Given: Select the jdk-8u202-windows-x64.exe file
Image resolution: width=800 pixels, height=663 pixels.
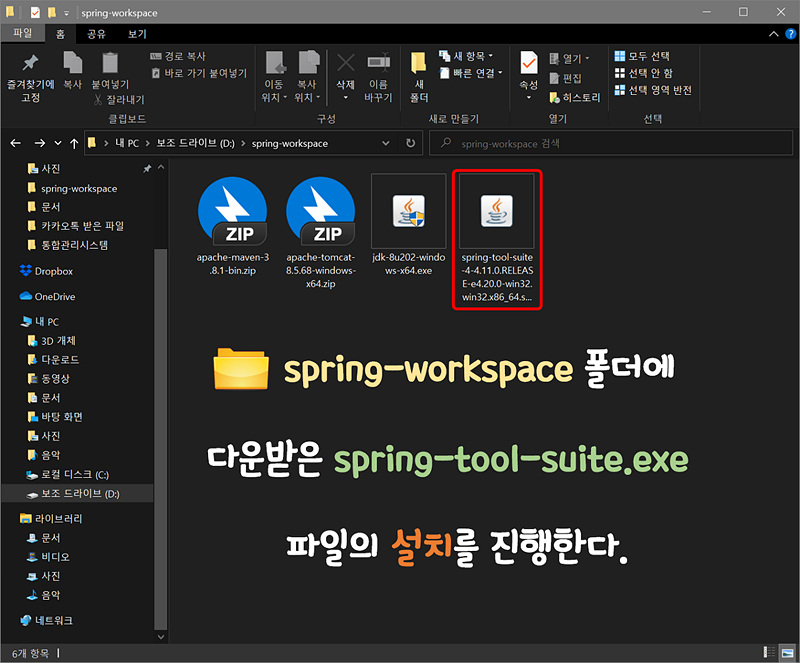Looking at the screenshot, I should point(408,226).
